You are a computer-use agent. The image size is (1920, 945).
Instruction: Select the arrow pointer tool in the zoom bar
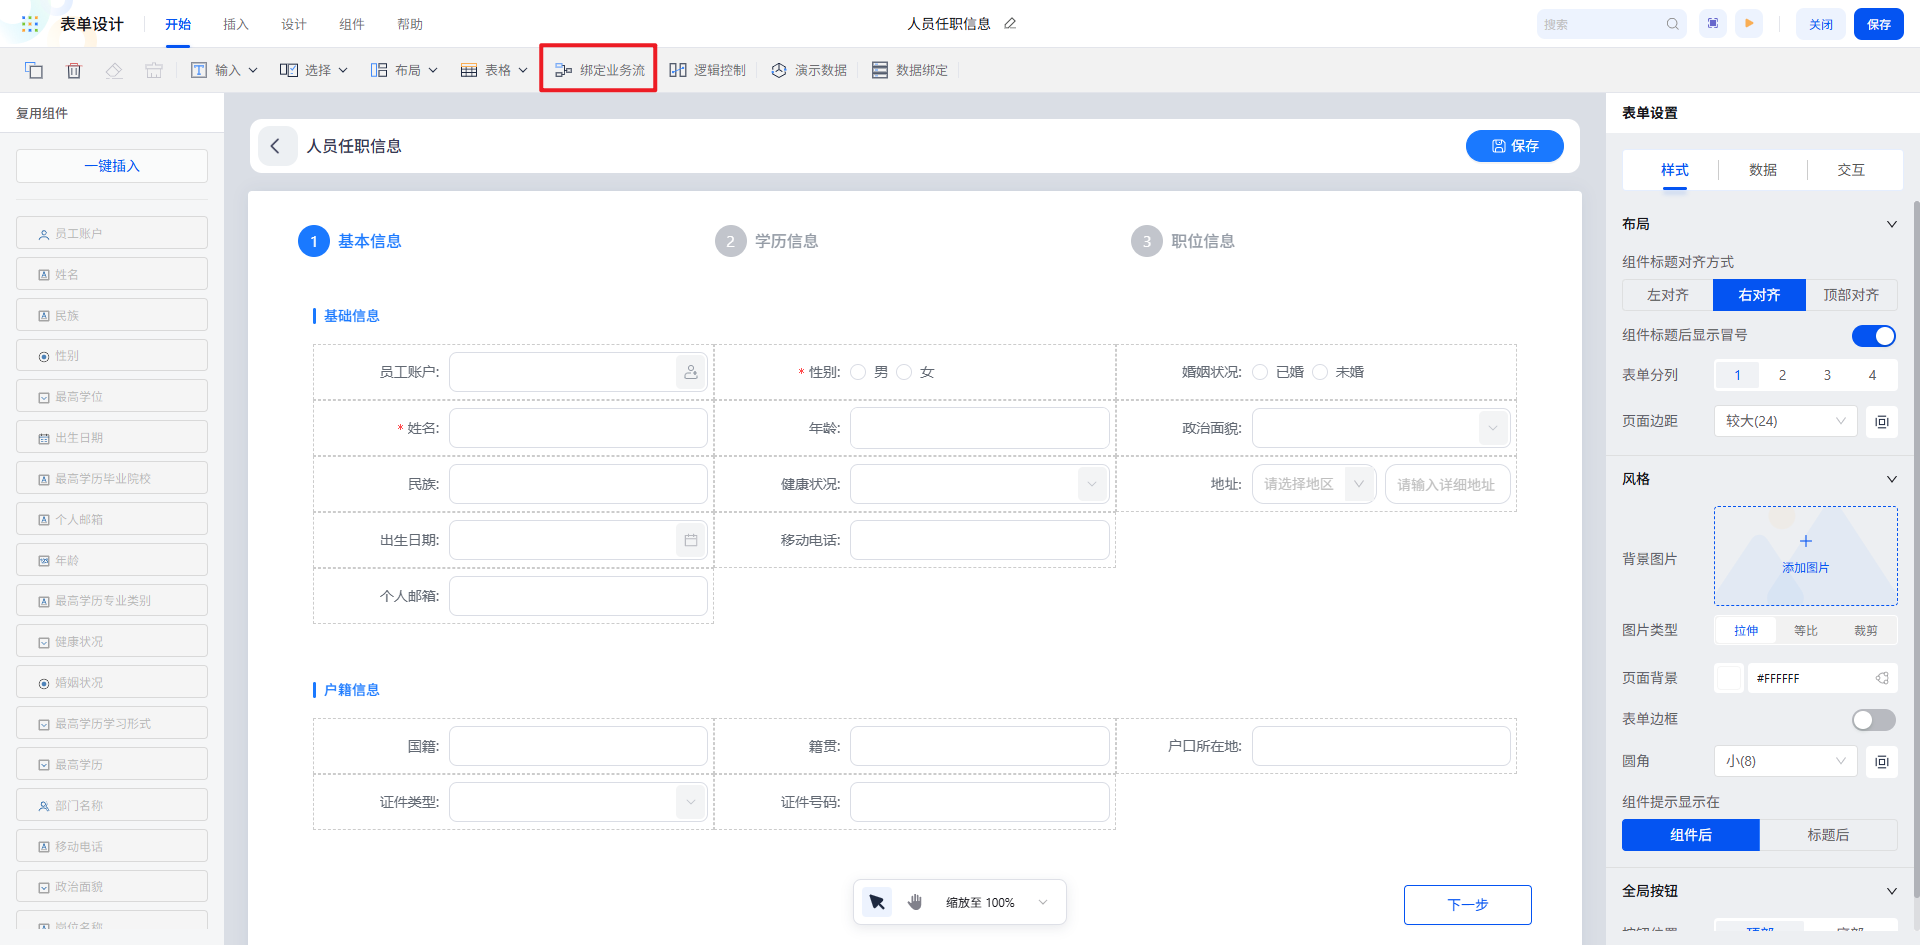pos(877,902)
